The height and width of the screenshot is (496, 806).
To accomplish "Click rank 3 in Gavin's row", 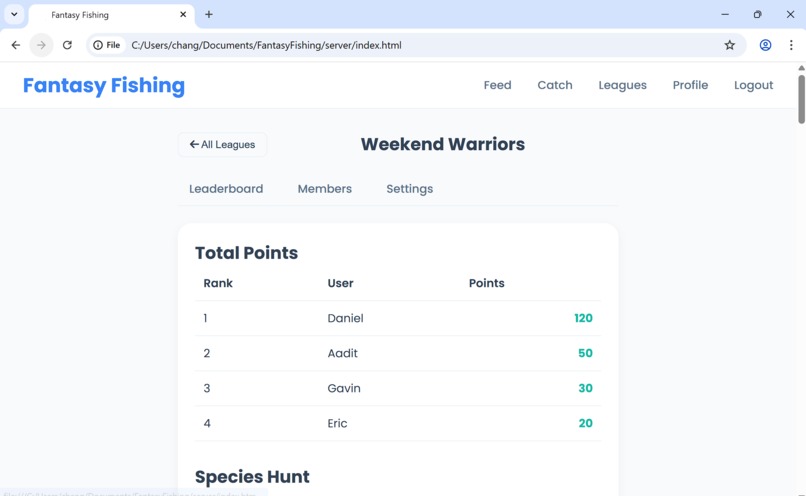I will coord(207,388).
